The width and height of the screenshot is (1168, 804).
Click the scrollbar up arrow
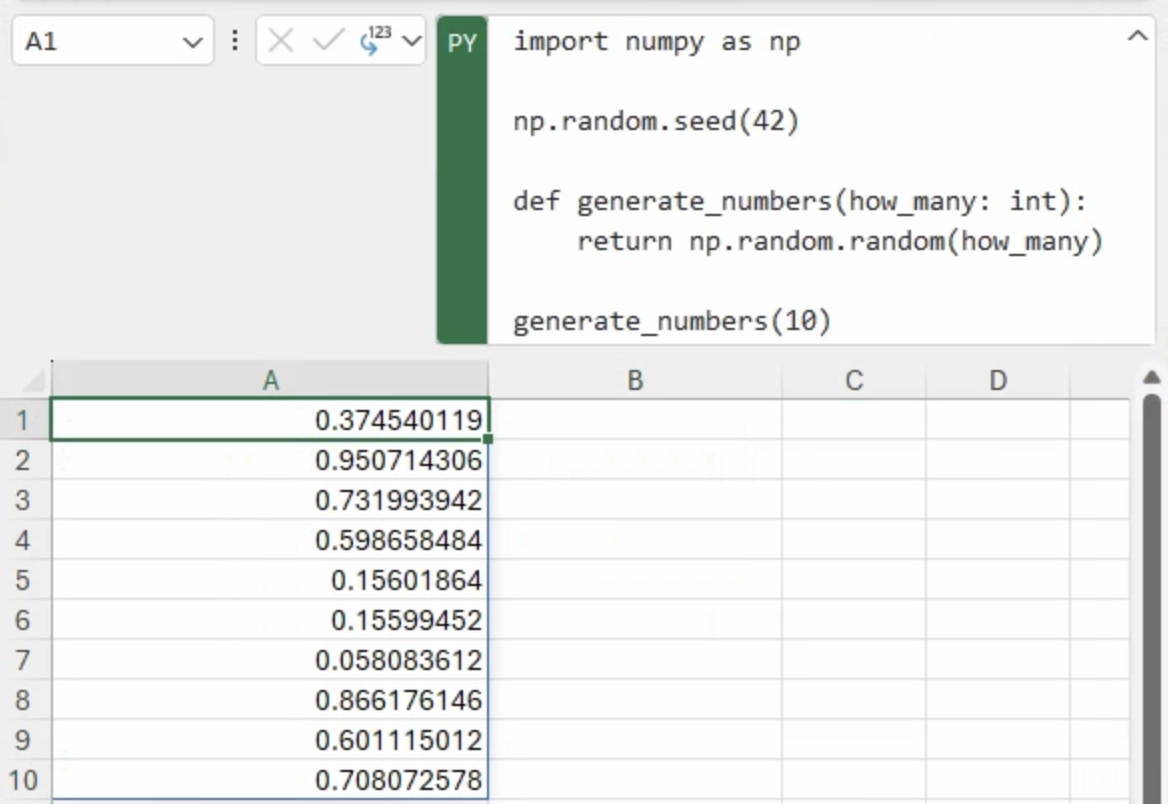(x=1151, y=378)
